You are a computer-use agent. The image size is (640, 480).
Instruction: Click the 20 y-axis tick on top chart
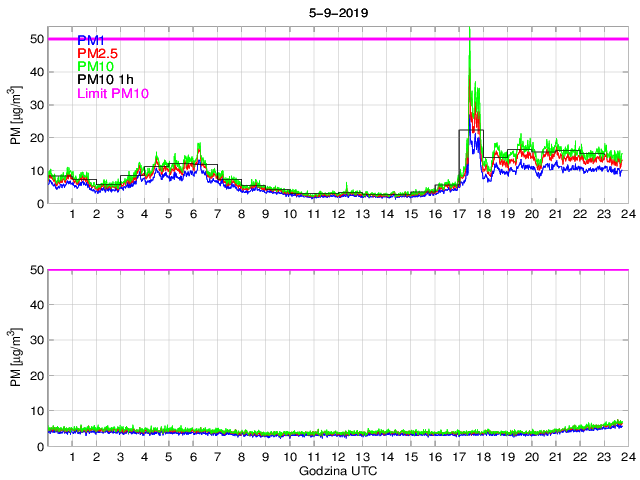(x=36, y=138)
